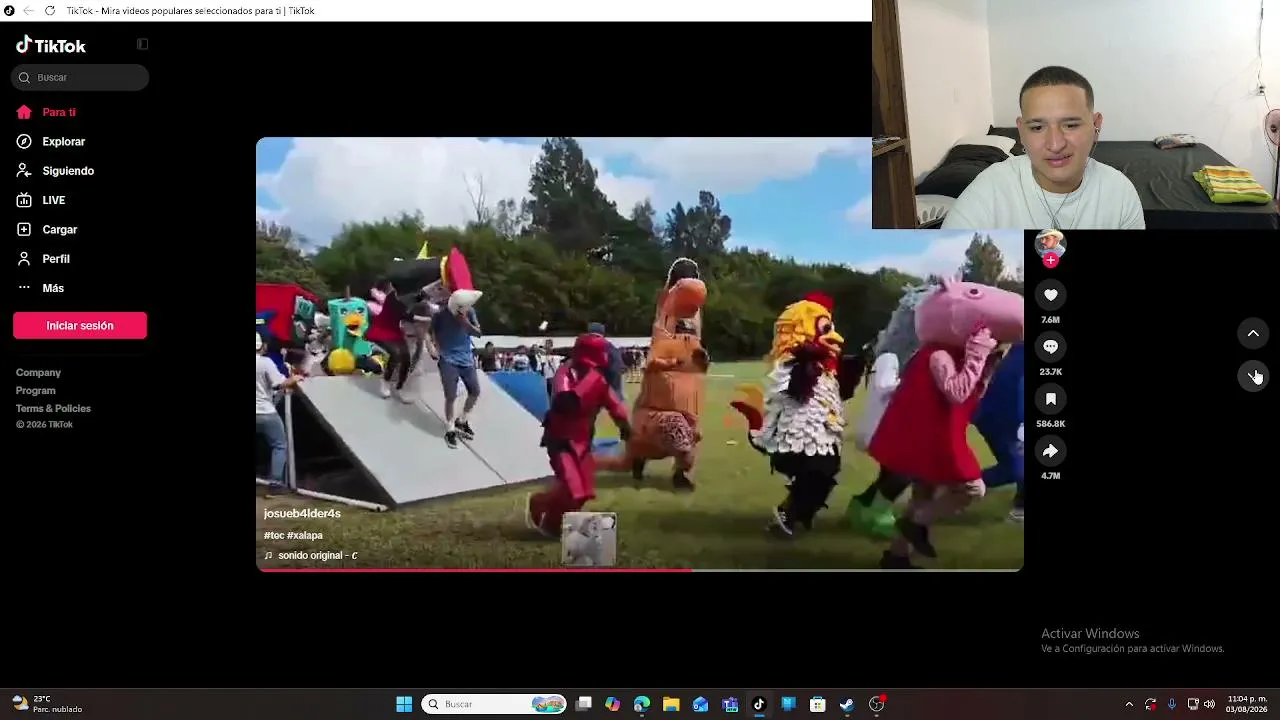1280x720 pixels.
Task: Click the taskbar Buscar search box
Action: point(494,704)
